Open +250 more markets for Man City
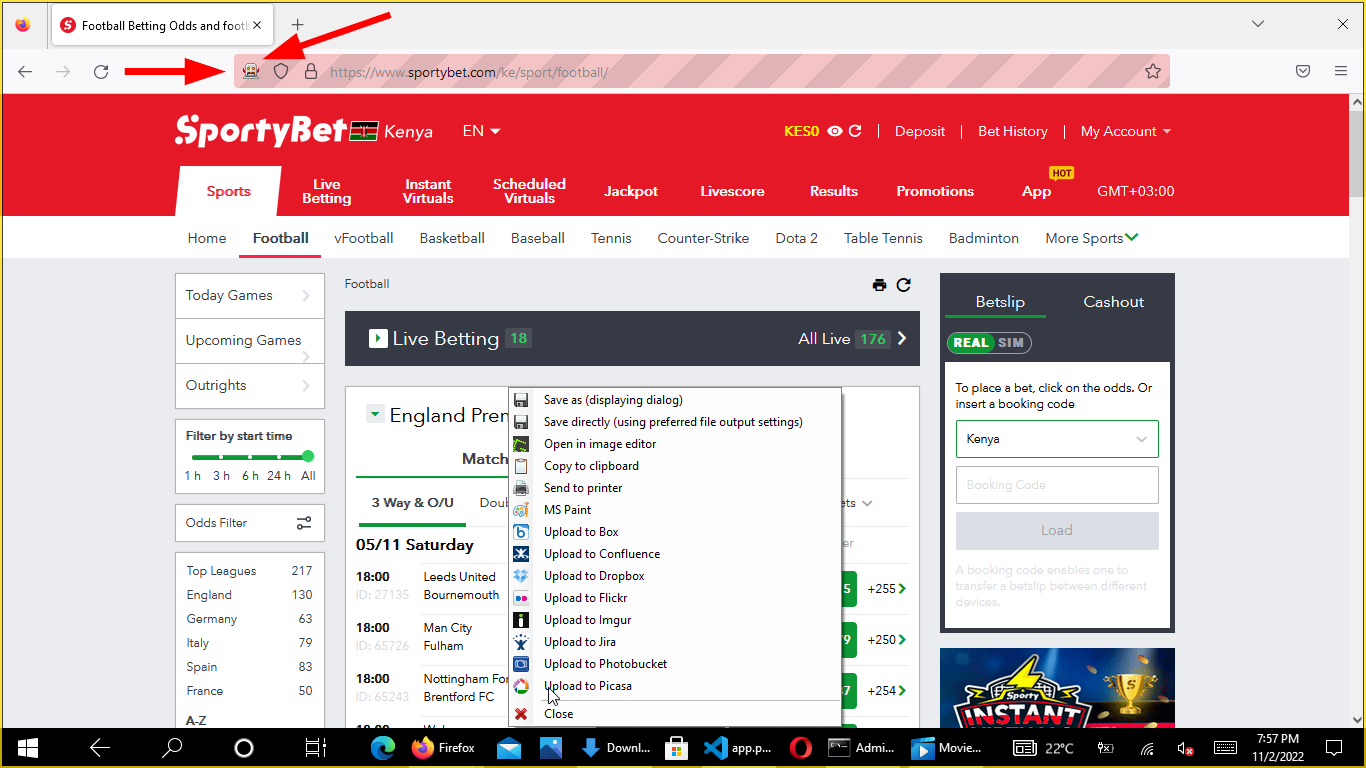 click(x=887, y=640)
